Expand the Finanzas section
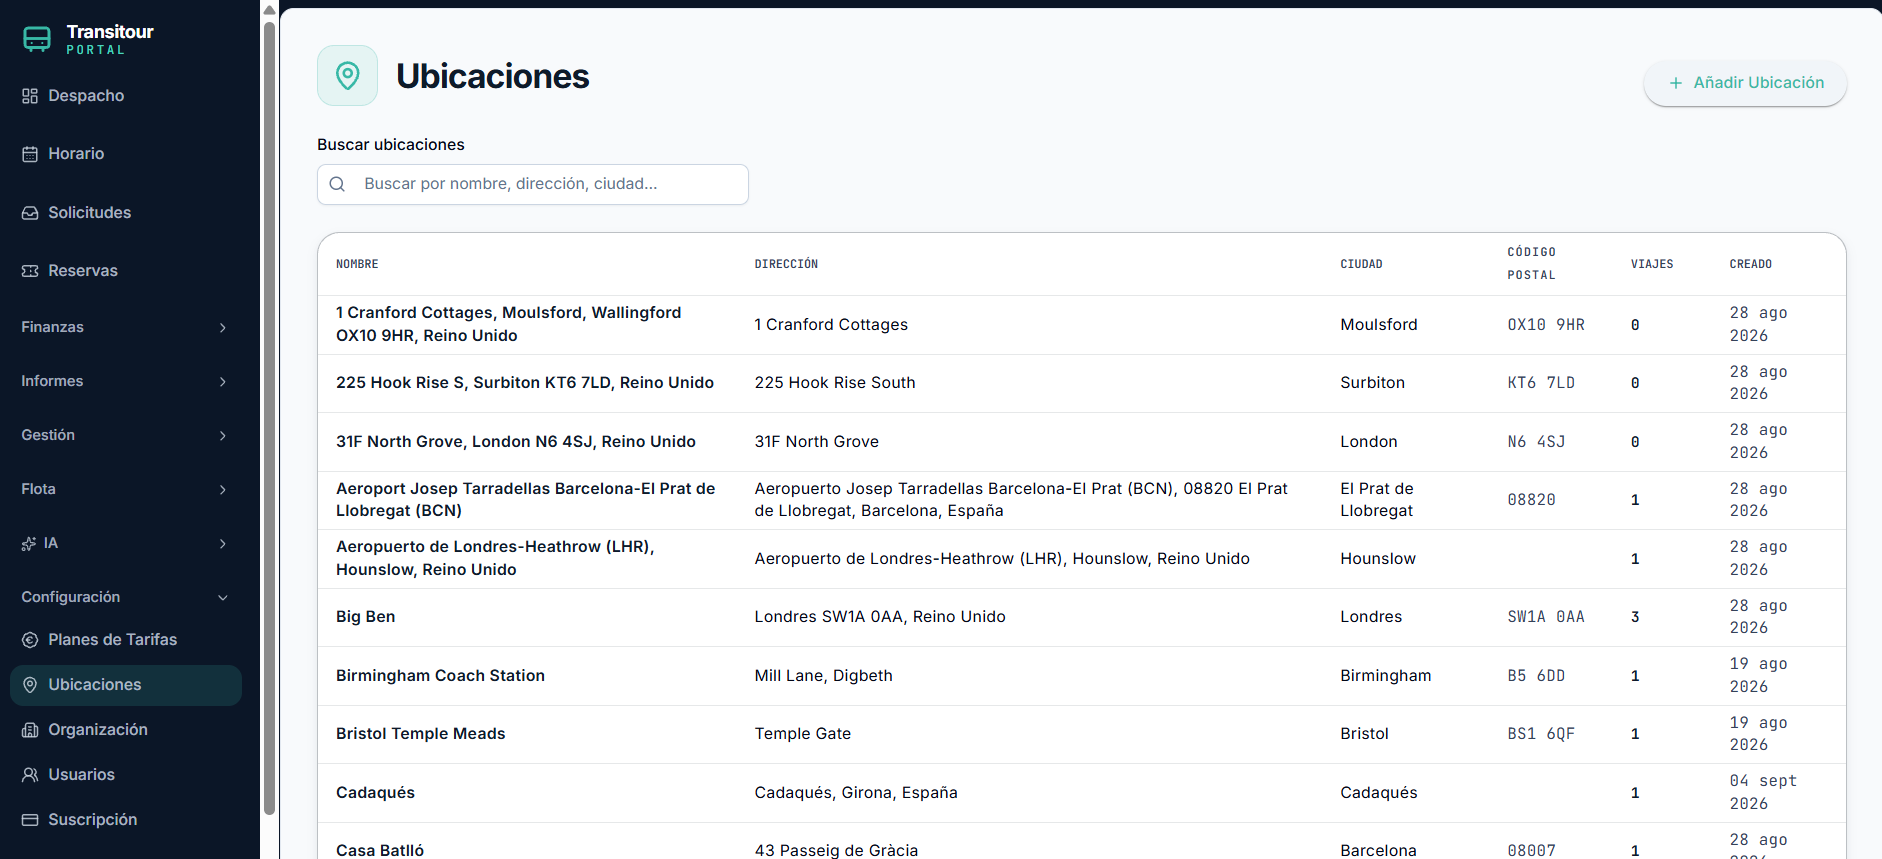This screenshot has height=859, width=1882. coord(125,327)
